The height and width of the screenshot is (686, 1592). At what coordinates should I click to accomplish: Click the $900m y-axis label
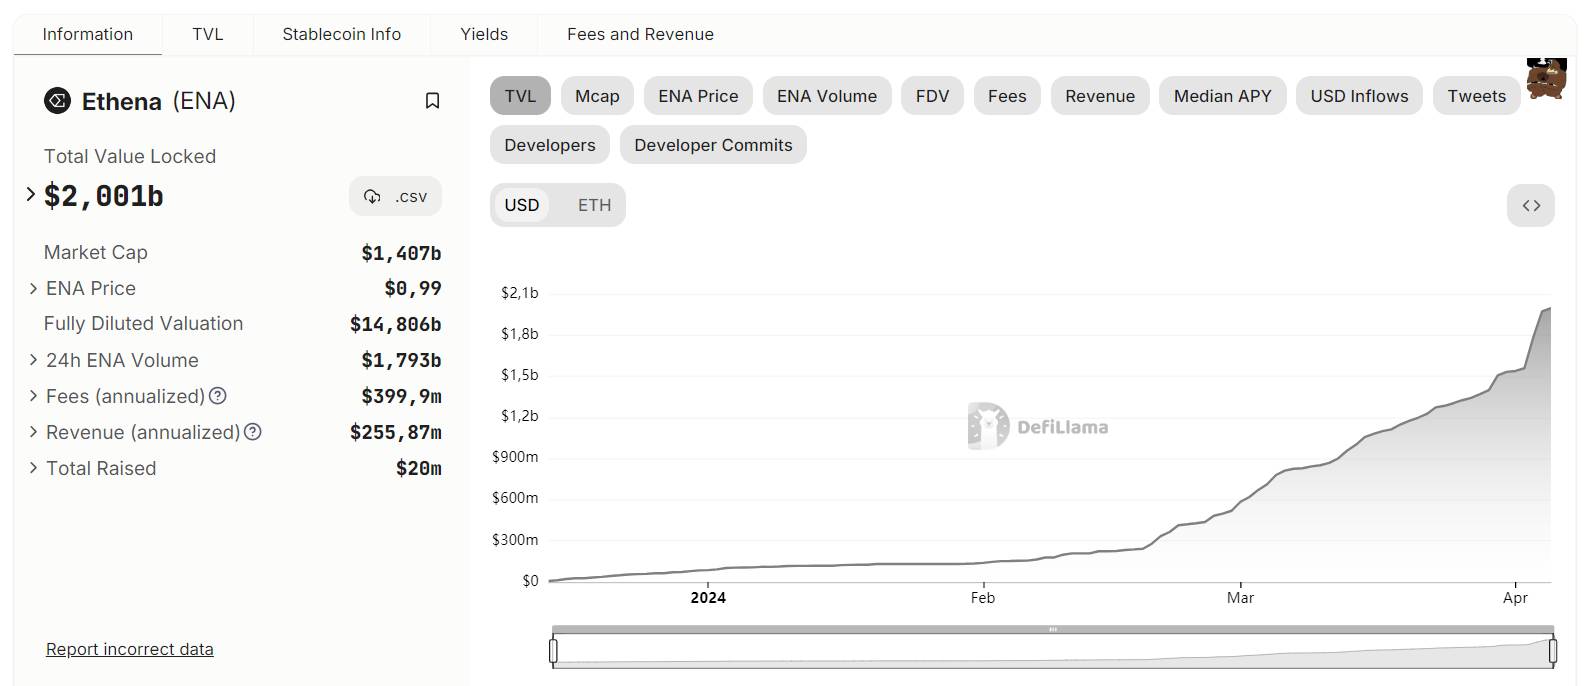coord(515,457)
